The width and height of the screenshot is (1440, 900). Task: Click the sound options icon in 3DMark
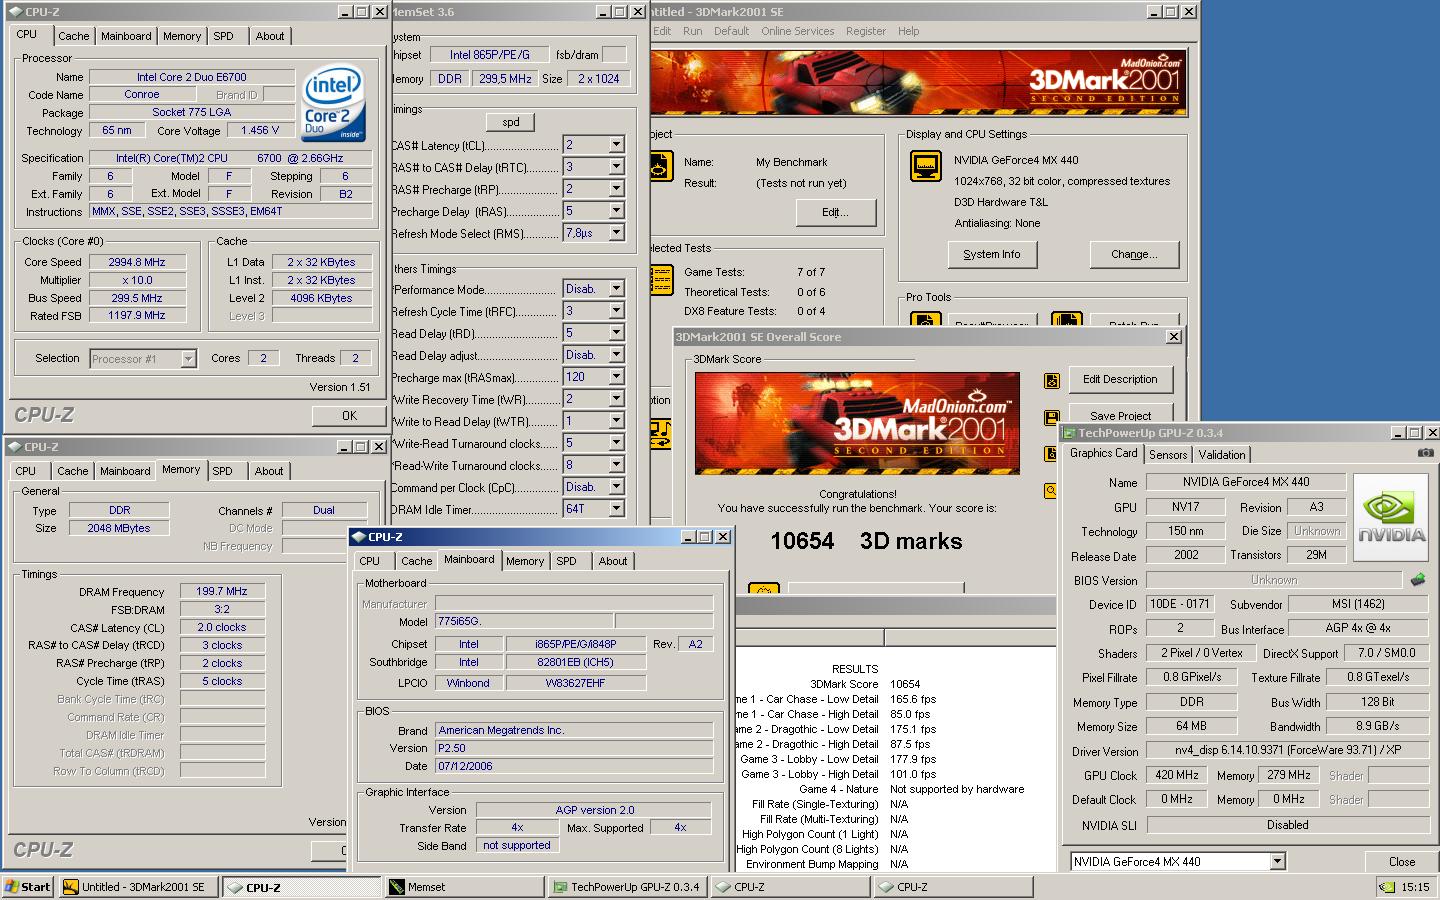point(660,433)
